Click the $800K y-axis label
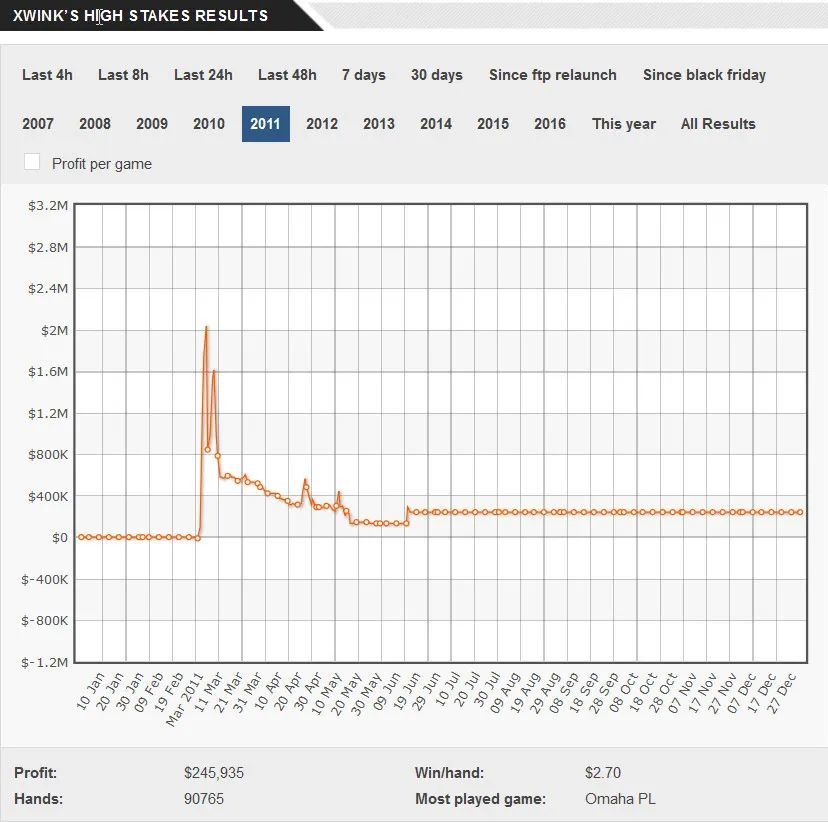Viewport: 828px width, 822px height. (48, 455)
